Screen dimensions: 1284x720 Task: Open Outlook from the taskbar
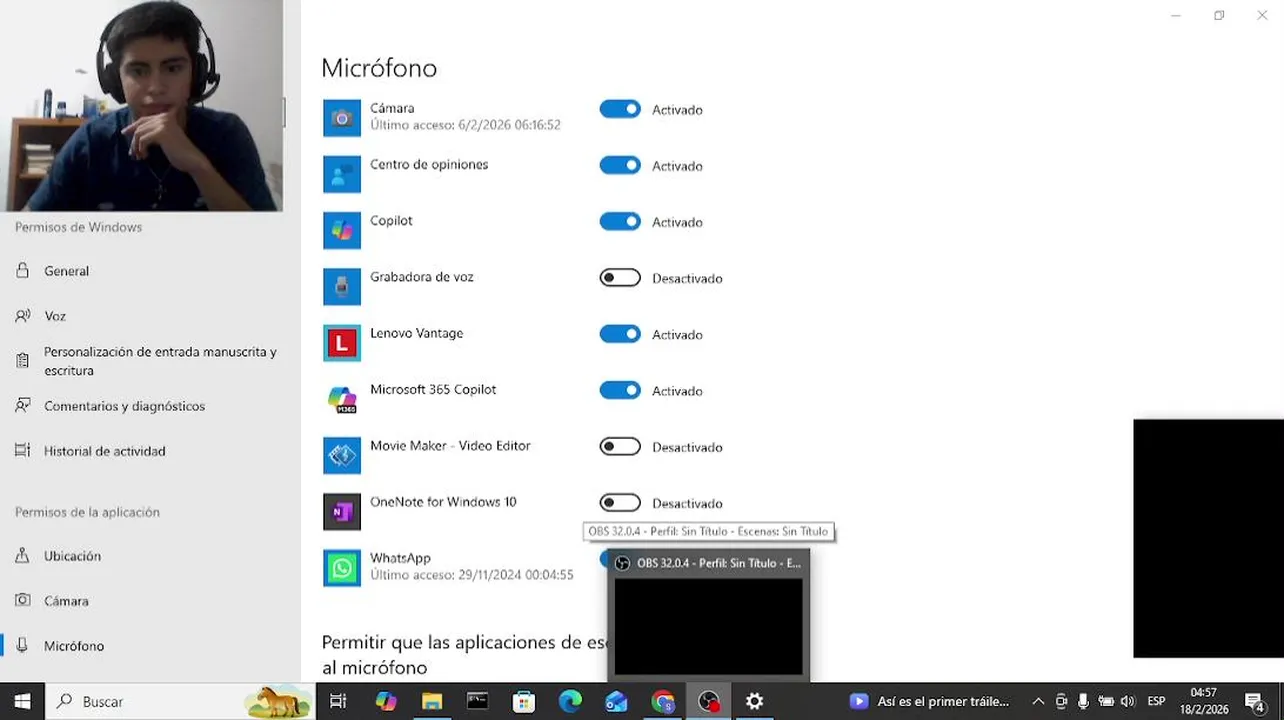coord(616,702)
